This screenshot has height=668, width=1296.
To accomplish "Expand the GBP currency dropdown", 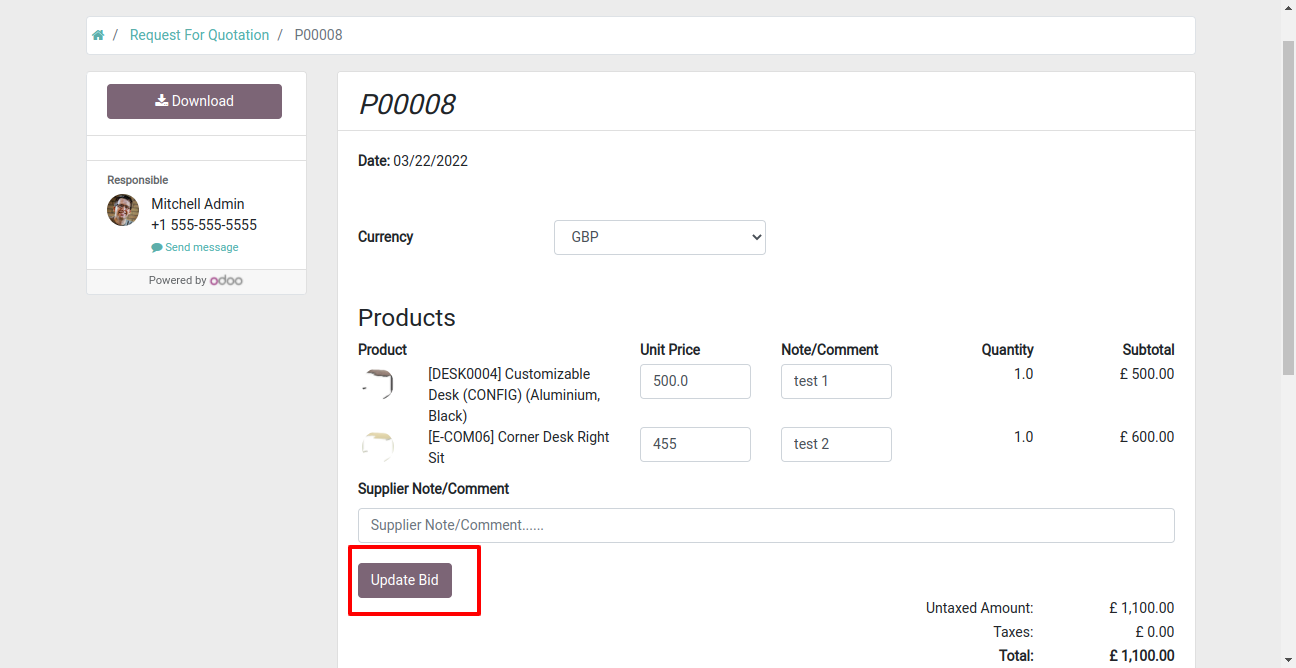I will click(x=660, y=238).
